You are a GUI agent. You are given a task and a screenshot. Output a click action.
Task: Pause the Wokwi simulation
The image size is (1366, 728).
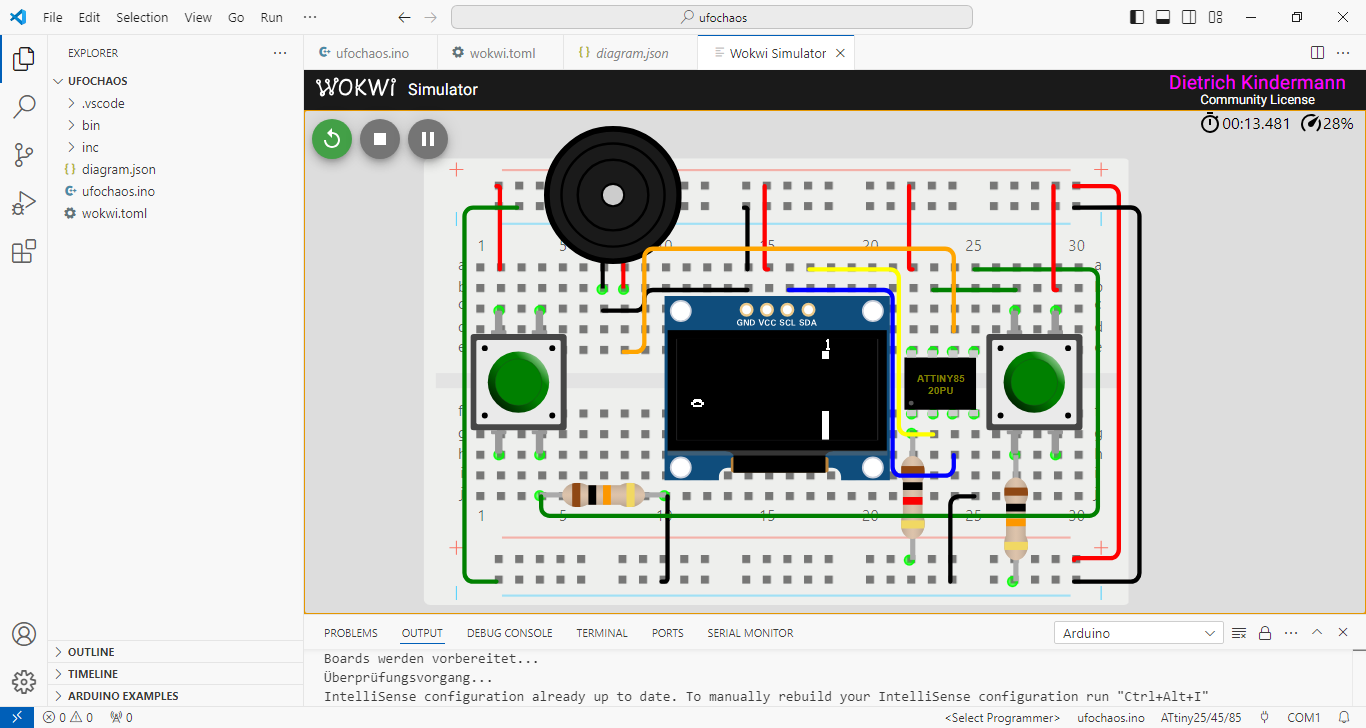coord(428,139)
